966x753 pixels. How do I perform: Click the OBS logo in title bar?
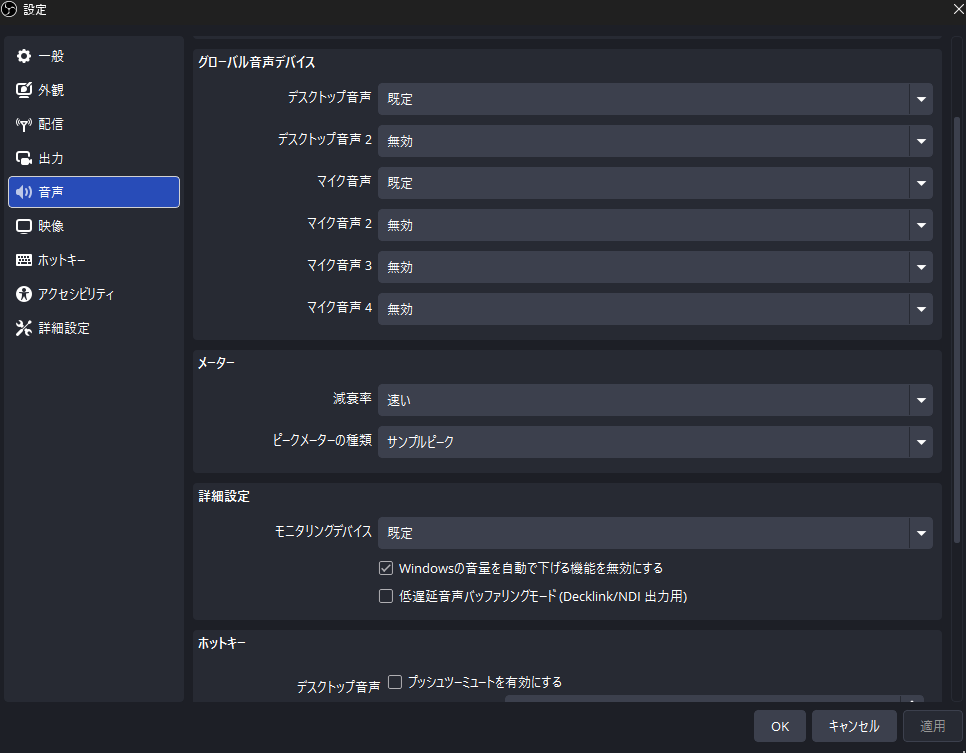point(9,9)
